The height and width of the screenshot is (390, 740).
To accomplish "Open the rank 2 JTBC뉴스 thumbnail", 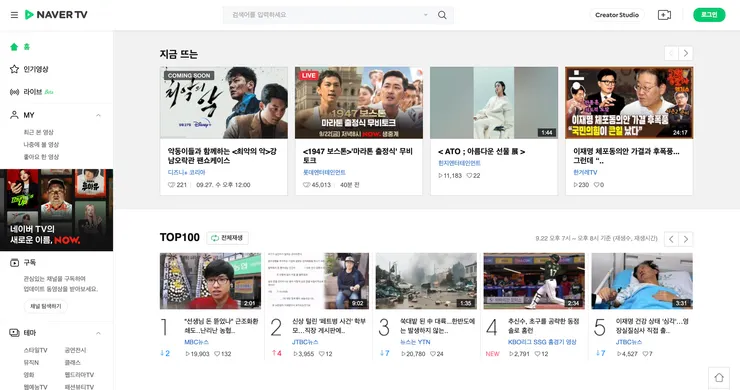I will (x=318, y=281).
